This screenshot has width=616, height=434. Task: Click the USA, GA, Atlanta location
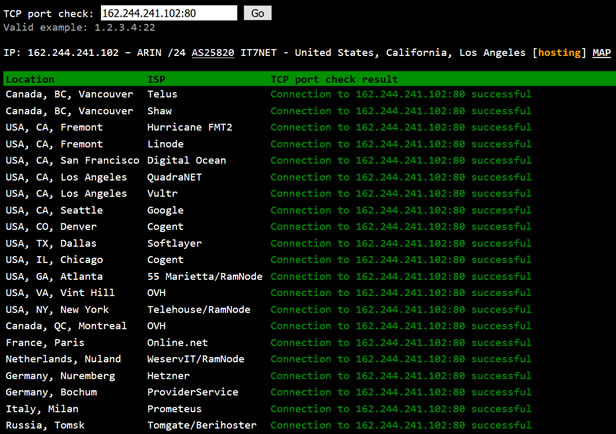(54, 277)
